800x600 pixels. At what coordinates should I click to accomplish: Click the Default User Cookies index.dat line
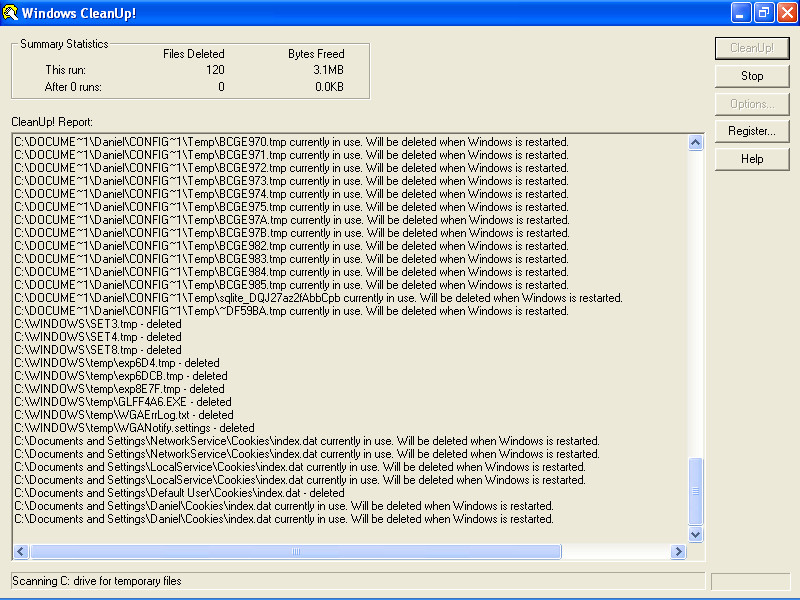(180, 493)
